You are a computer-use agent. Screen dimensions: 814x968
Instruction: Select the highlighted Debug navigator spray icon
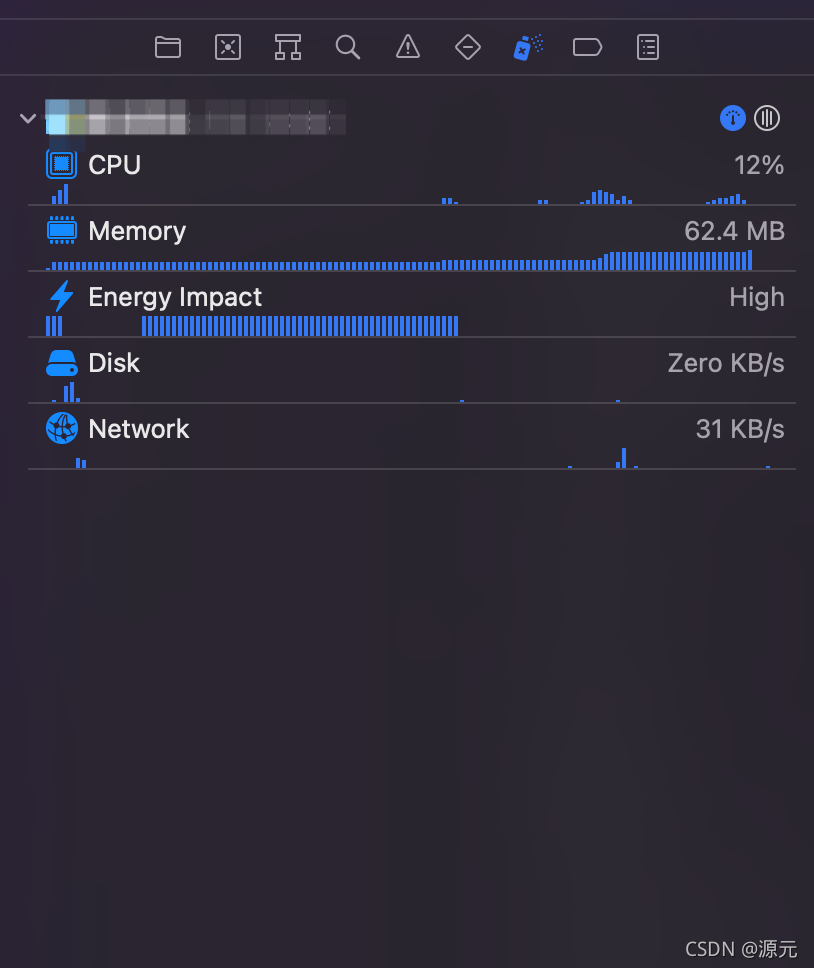pyautogui.click(x=527, y=47)
